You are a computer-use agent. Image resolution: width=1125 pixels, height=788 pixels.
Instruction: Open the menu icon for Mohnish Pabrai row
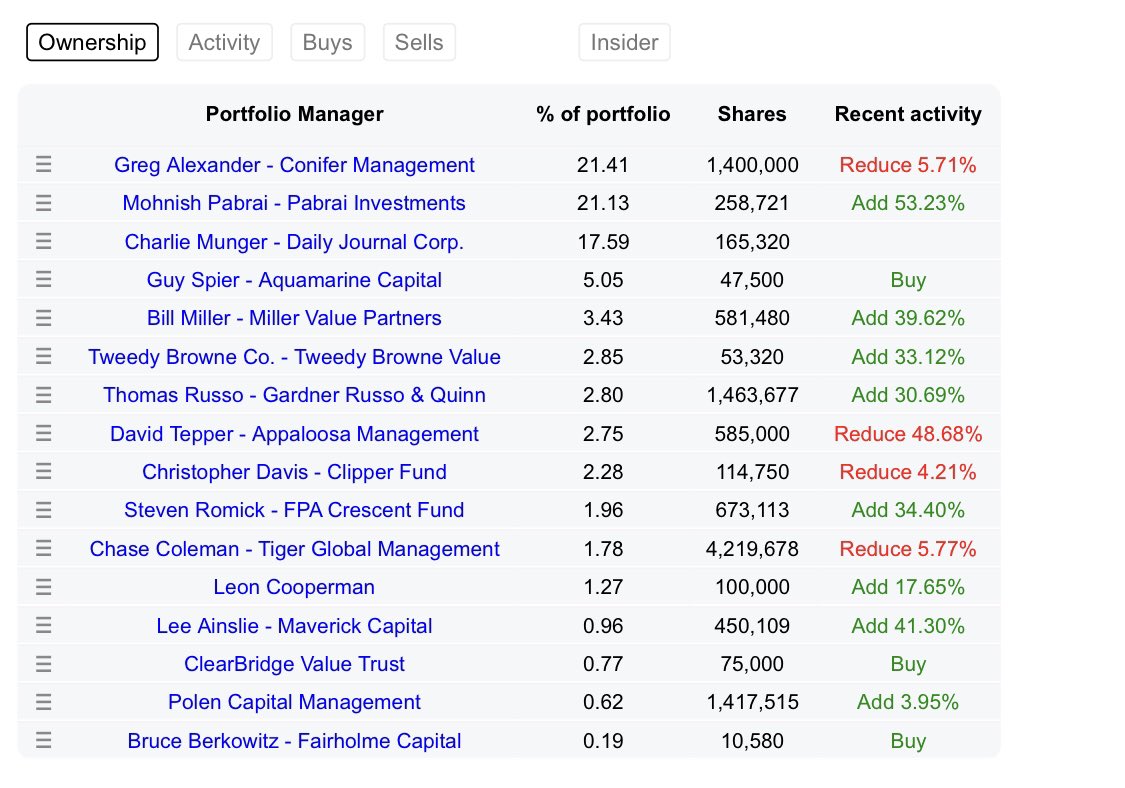[x=44, y=203]
